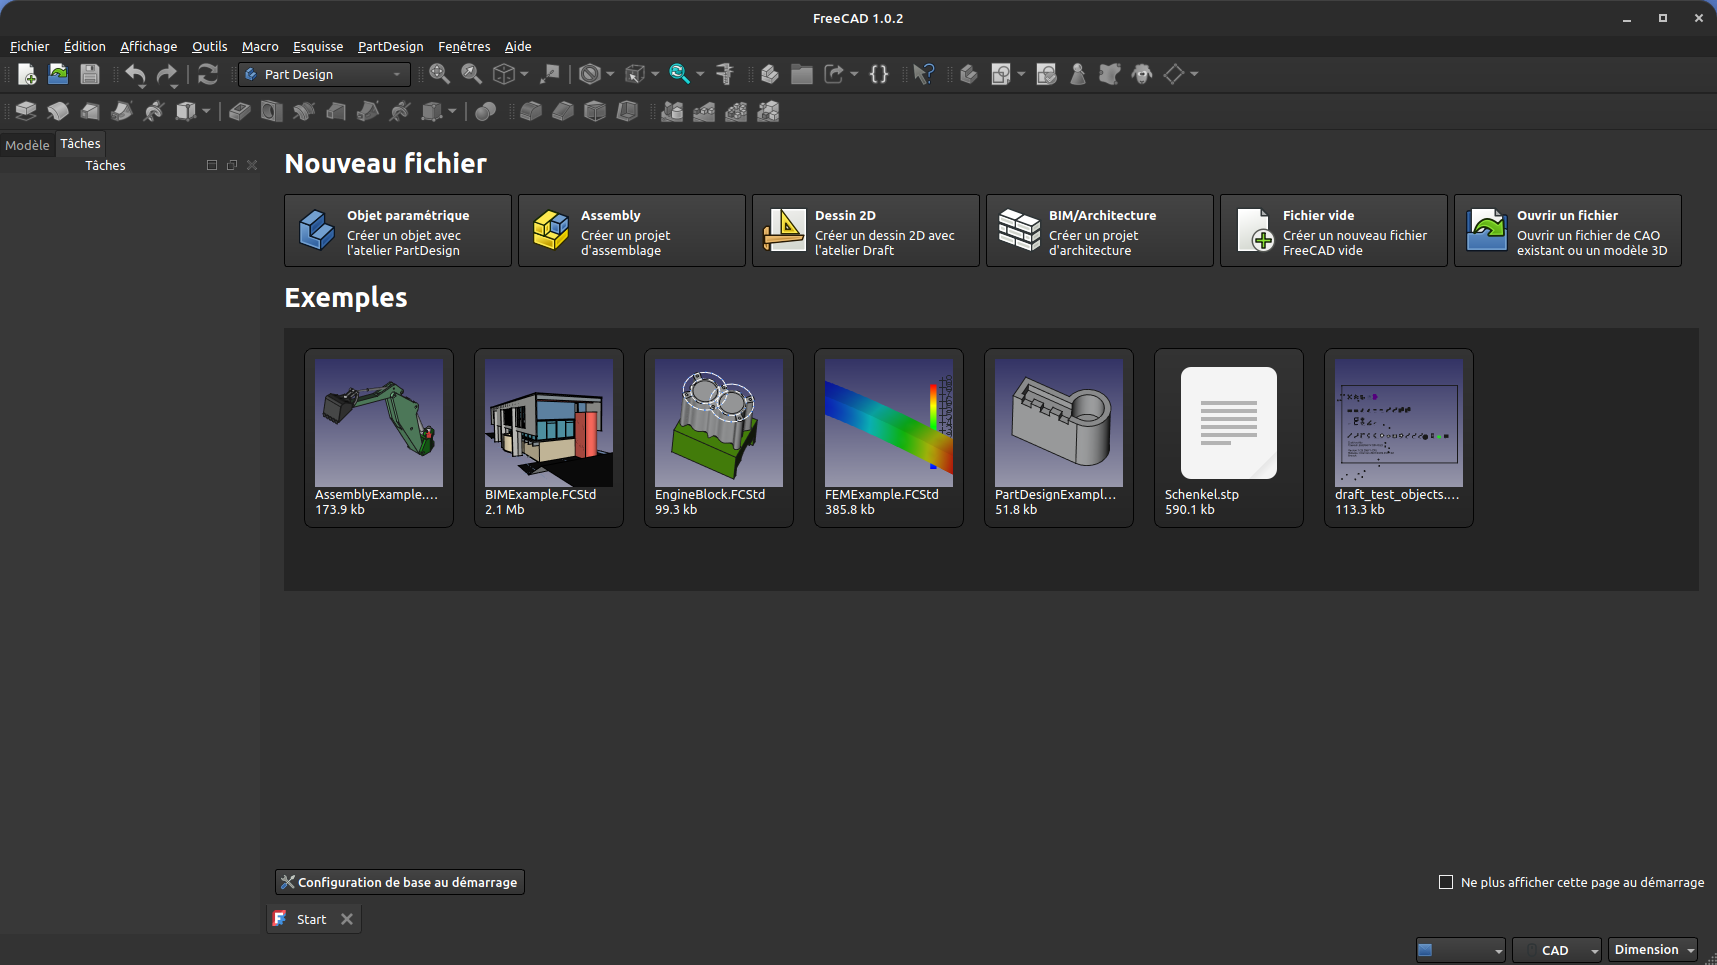This screenshot has width=1717, height=965.
Task: Click the Undo arrow icon
Action: click(135, 74)
